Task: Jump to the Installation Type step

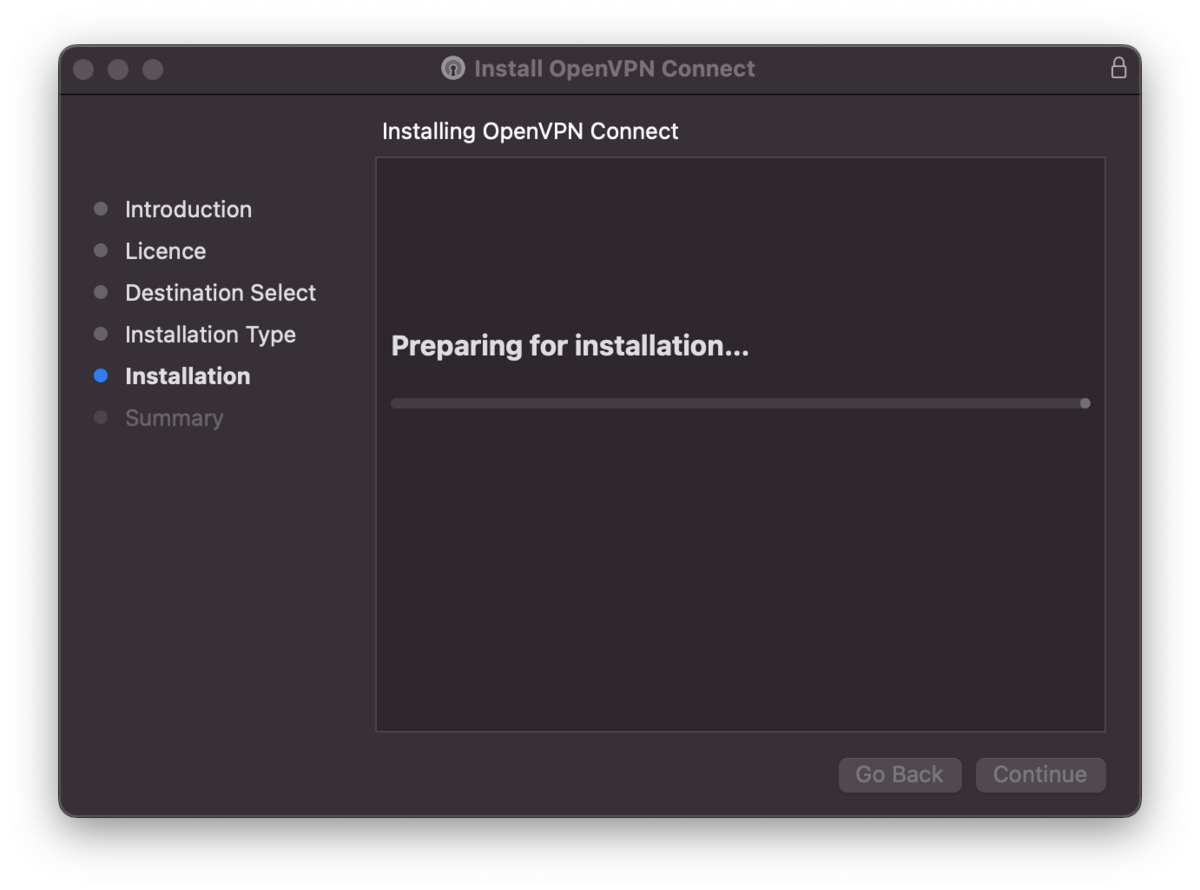Action: 210,334
